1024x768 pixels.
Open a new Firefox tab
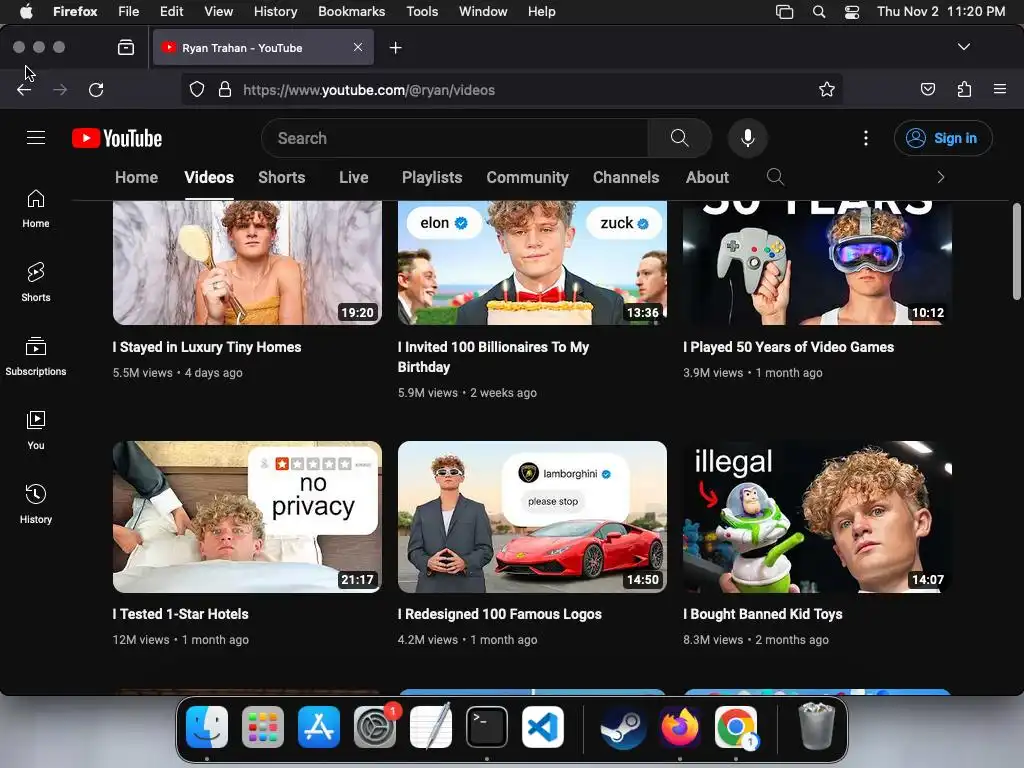[x=395, y=48]
